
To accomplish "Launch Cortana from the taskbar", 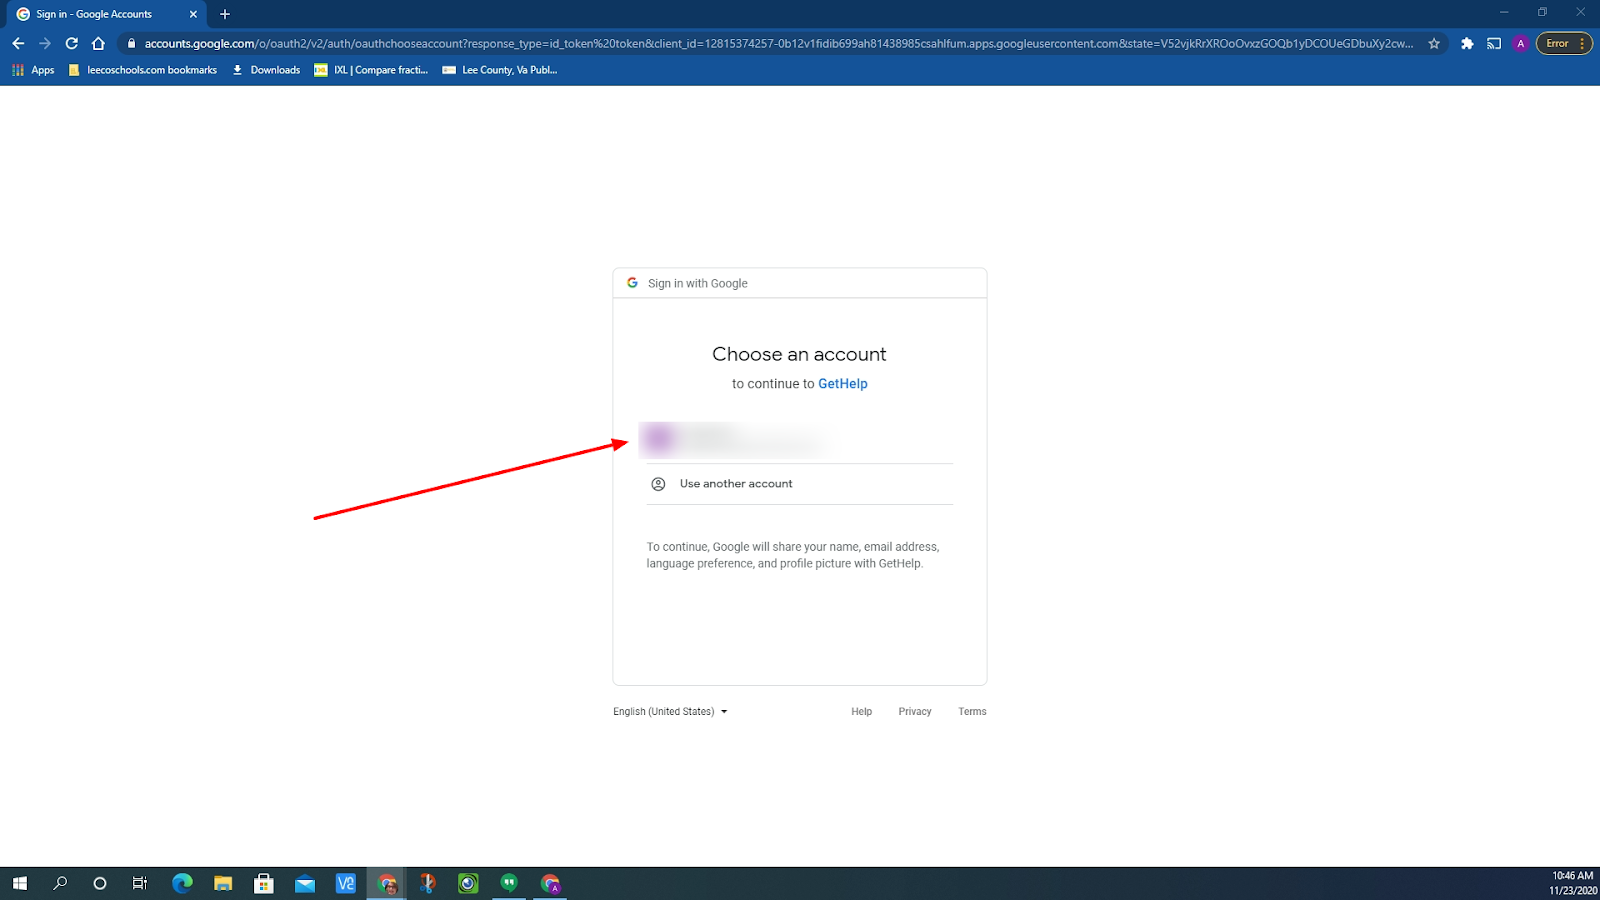I will coord(99,883).
